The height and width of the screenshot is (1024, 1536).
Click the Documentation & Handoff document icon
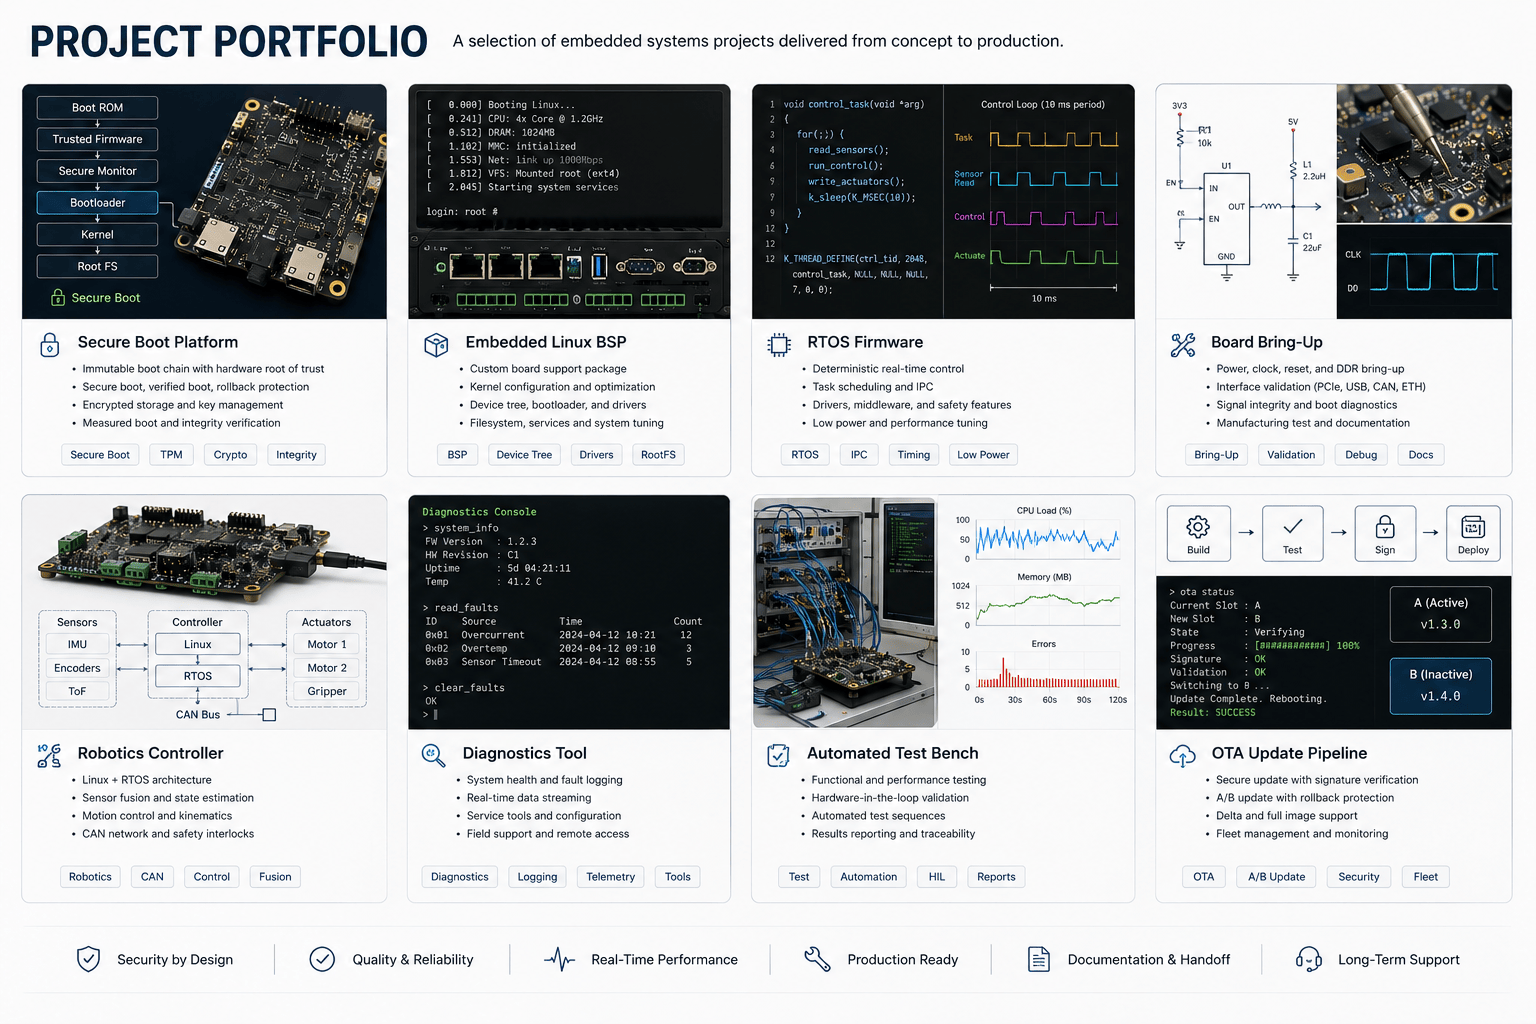point(1039,959)
